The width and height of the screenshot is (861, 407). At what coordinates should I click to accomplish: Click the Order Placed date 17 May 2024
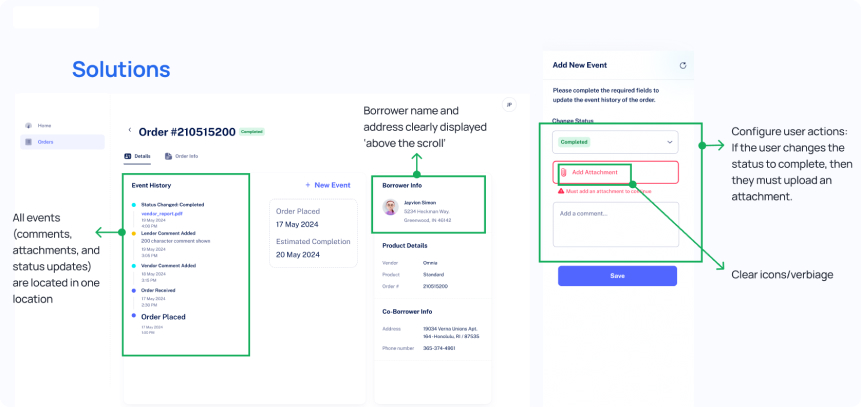(x=297, y=224)
